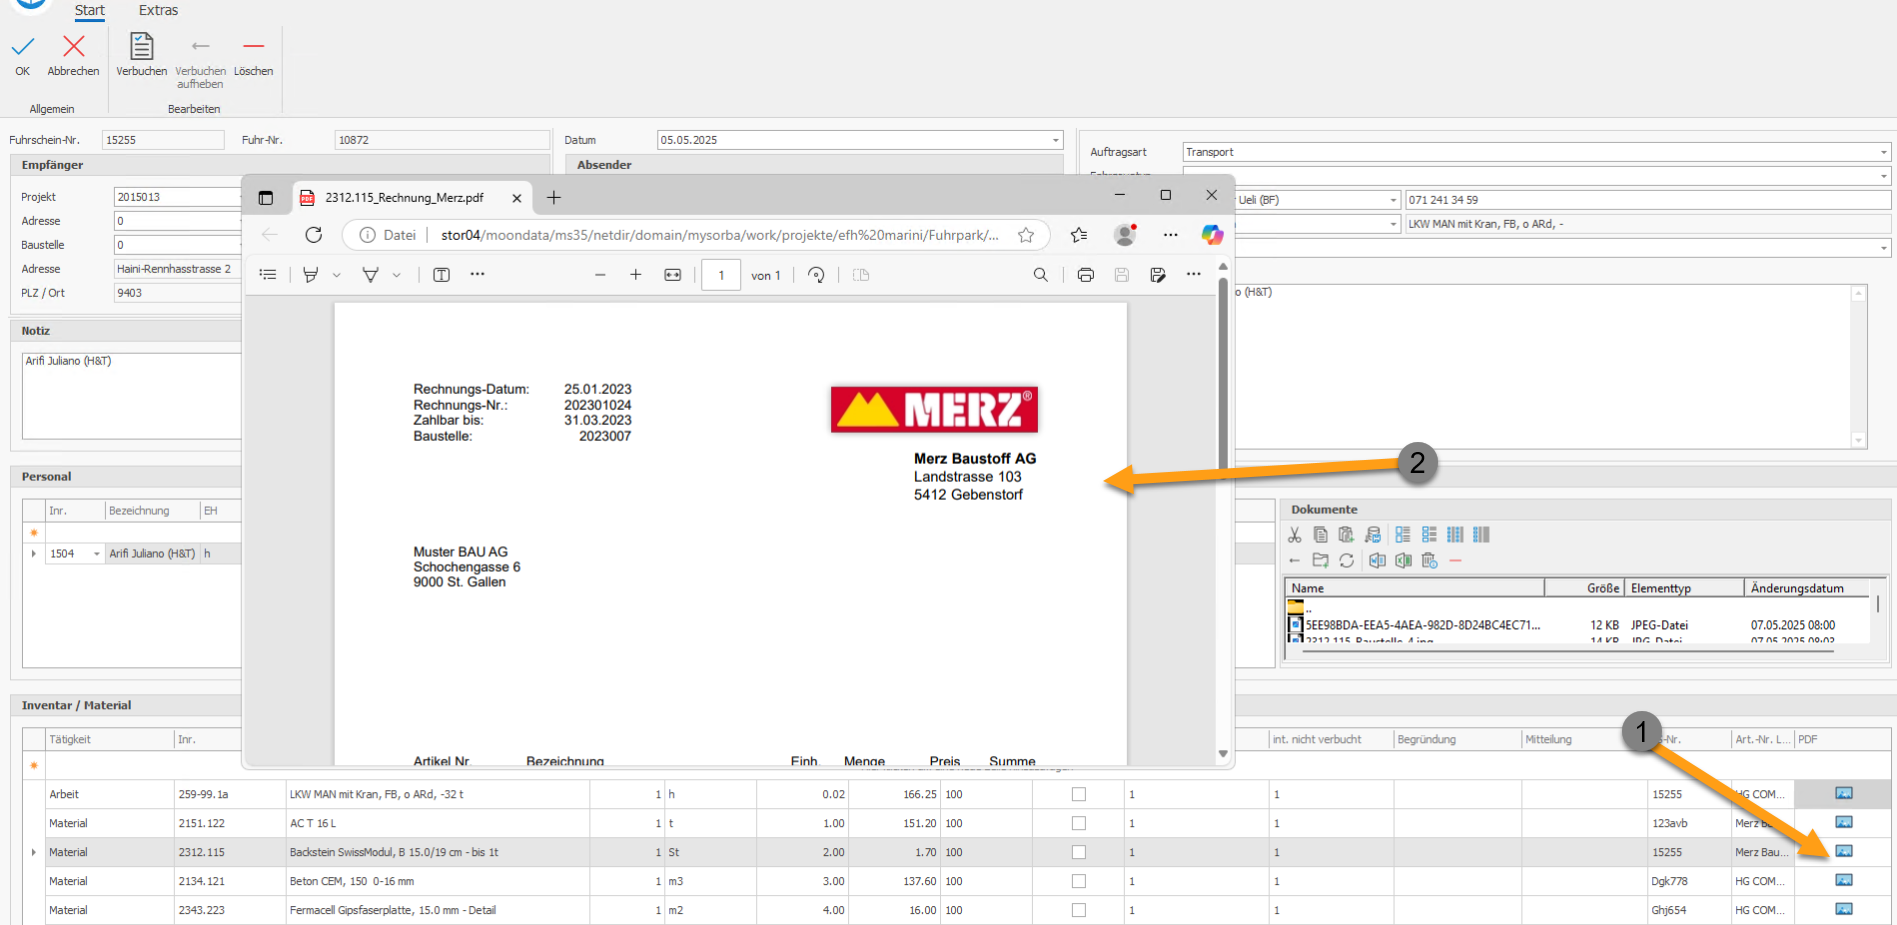Select the 2312.115_Rechnung_Merz.pdf browser tab
The height and width of the screenshot is (925, 1897).
(x=404, y=198)
